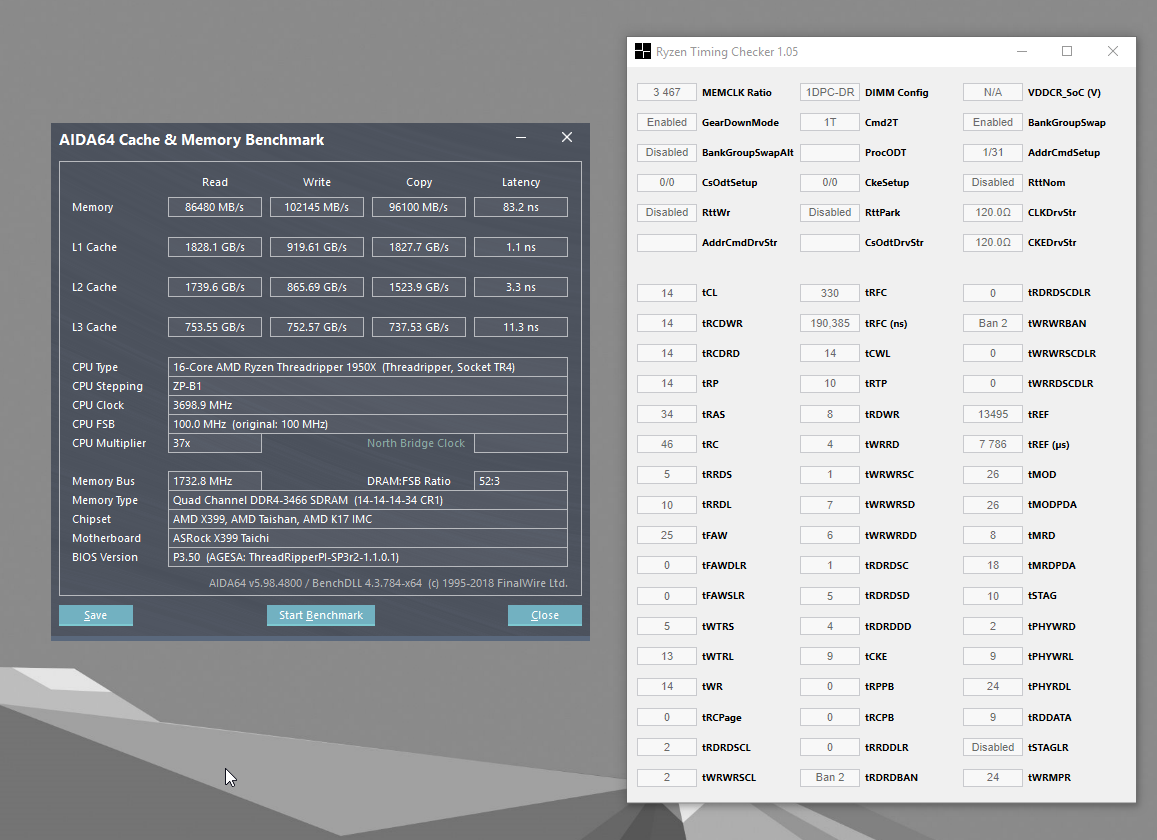Minimize the AIDA64 benchmark window
This screenshot has height=840, width=1157.
521,137
